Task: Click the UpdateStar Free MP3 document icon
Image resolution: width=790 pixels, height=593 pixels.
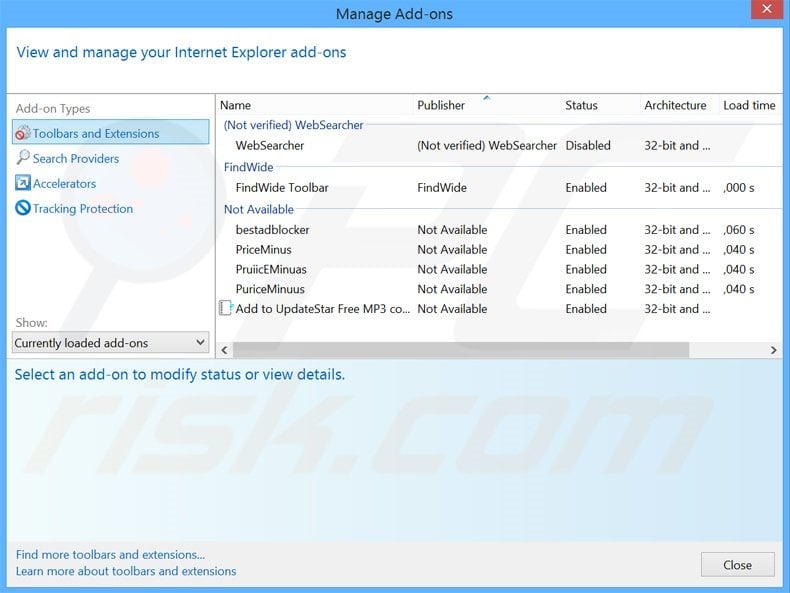Action: (226, 308)
